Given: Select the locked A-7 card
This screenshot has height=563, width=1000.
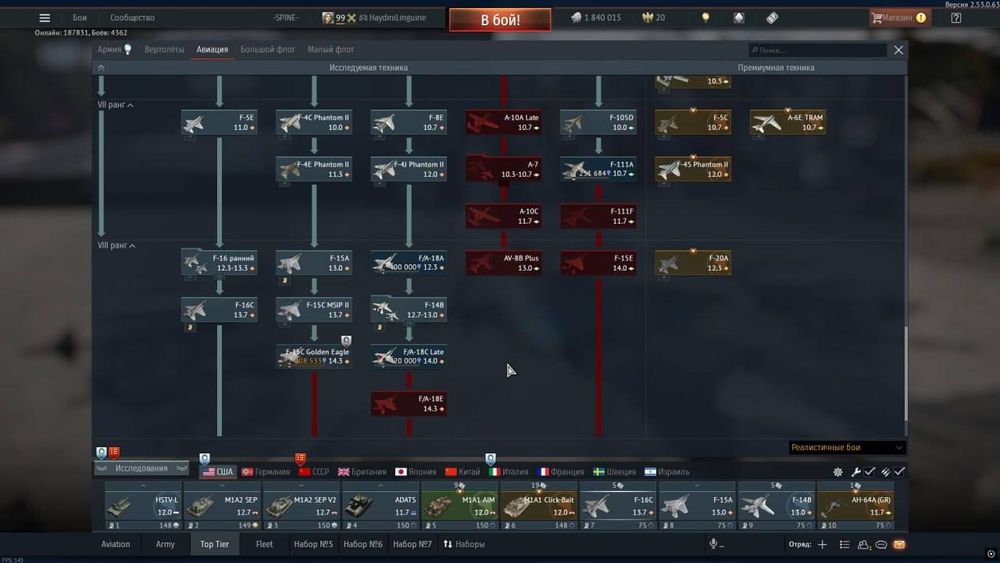Looking at the screenshot, I should pos(504,169).
